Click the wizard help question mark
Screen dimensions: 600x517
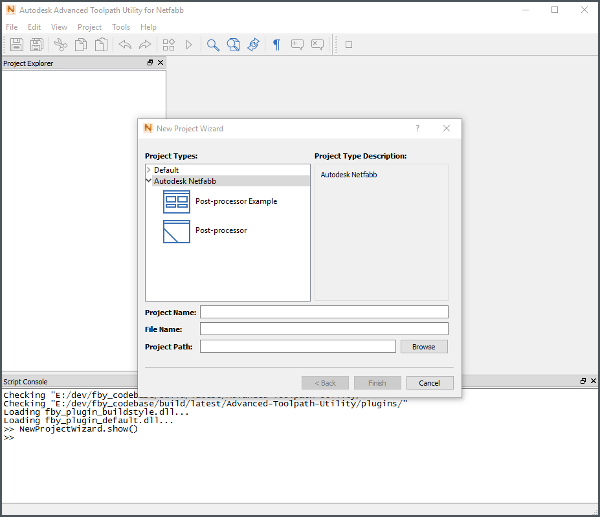click(417, 128)
